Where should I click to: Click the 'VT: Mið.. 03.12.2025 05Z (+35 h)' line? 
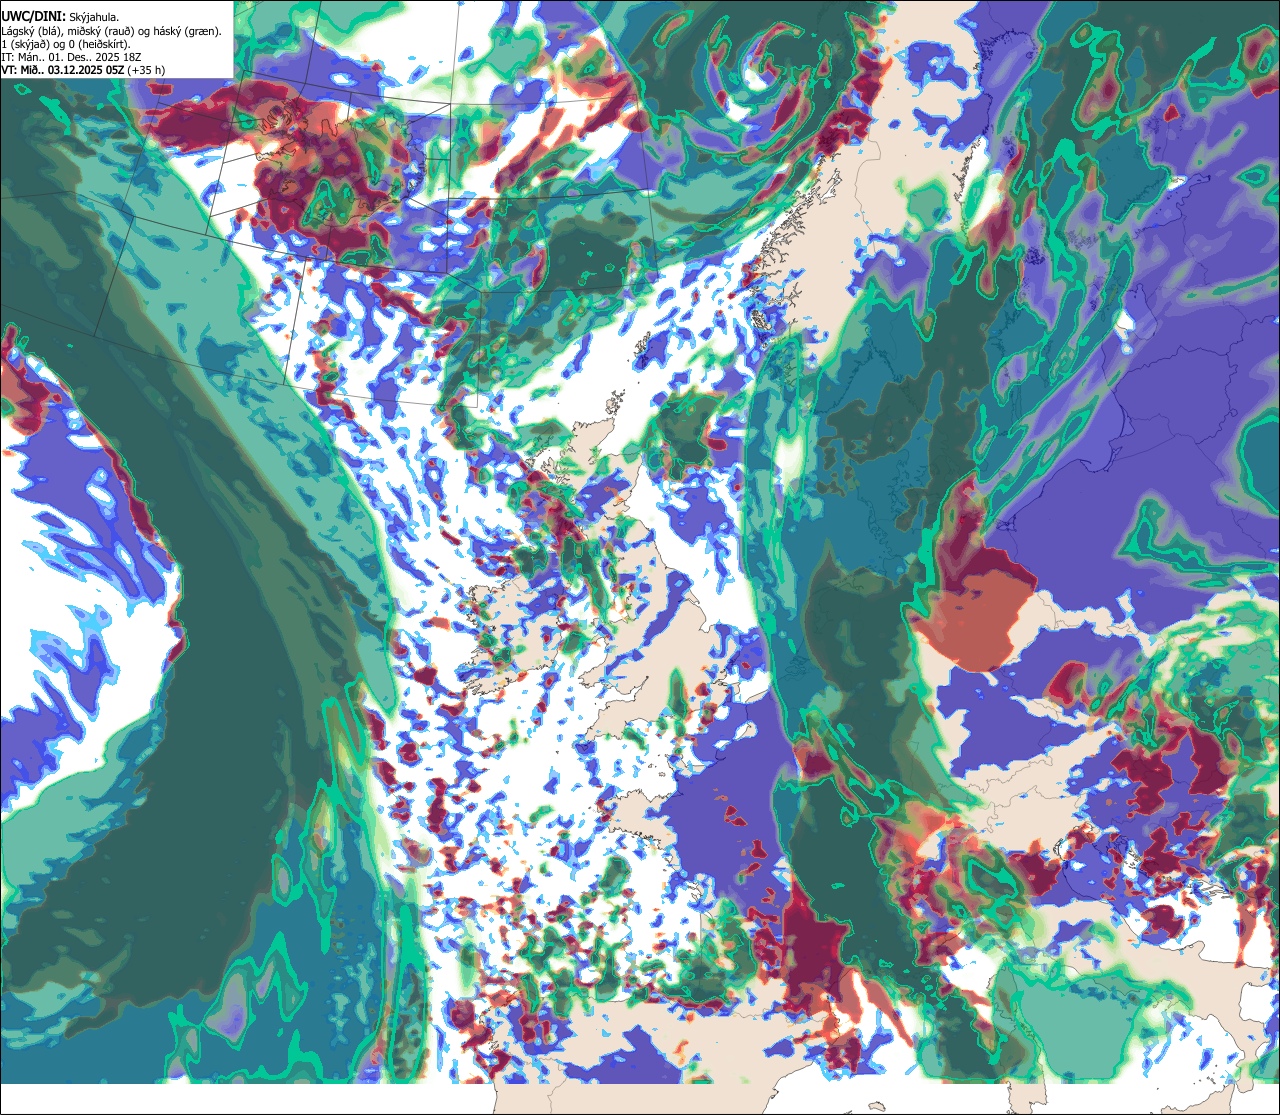point(83,70)
